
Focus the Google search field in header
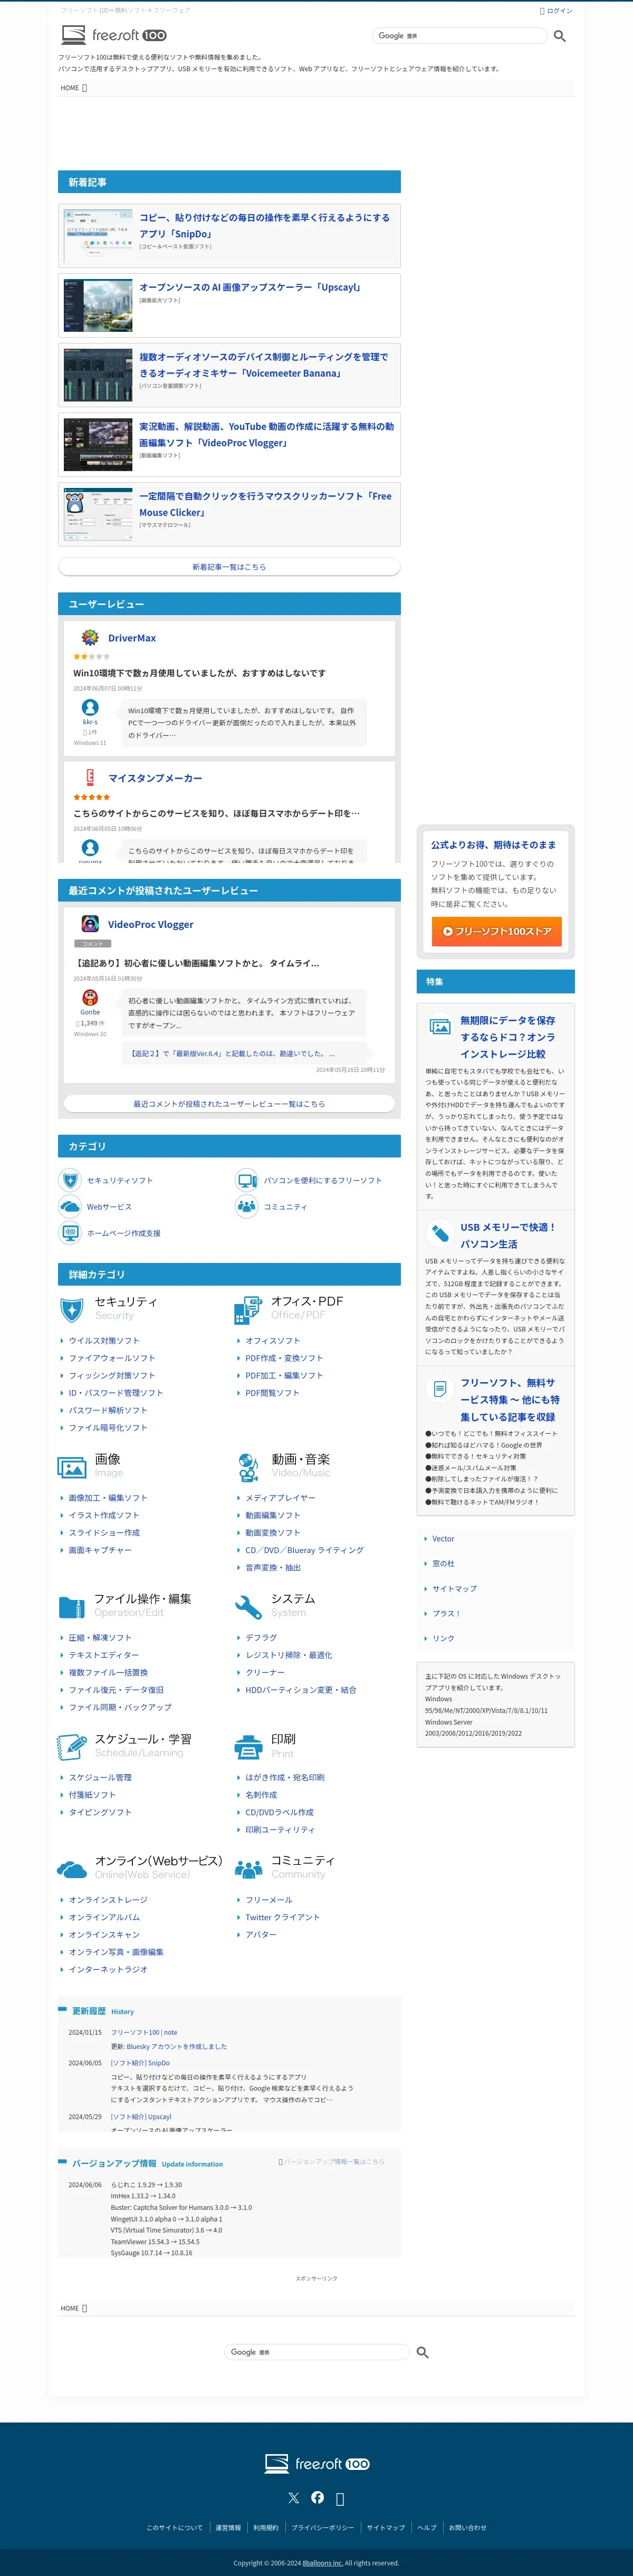click(461, 35)
